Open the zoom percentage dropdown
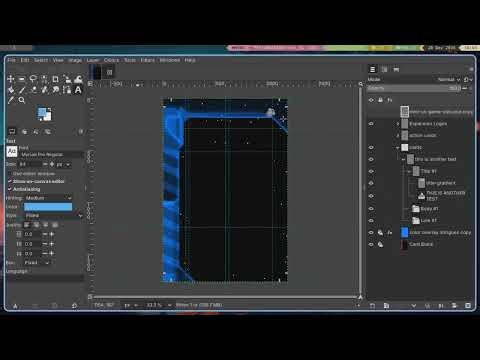This screenshot has width=480, height=360. (169, 305)
